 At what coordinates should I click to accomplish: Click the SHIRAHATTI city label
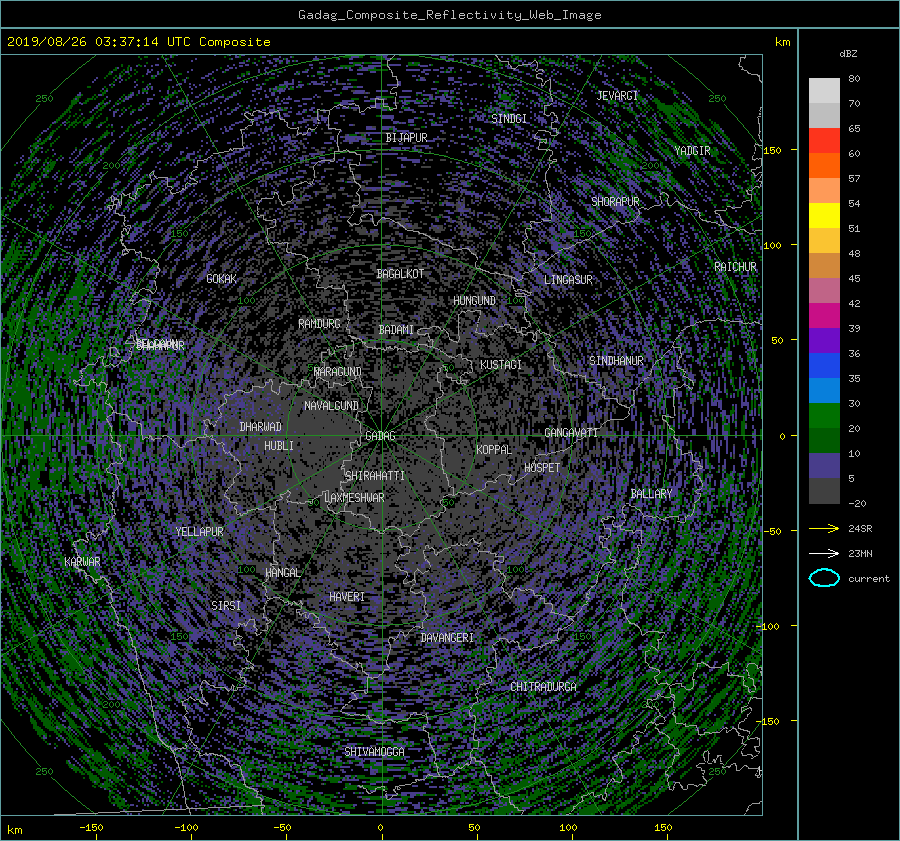tap(375, 476)
